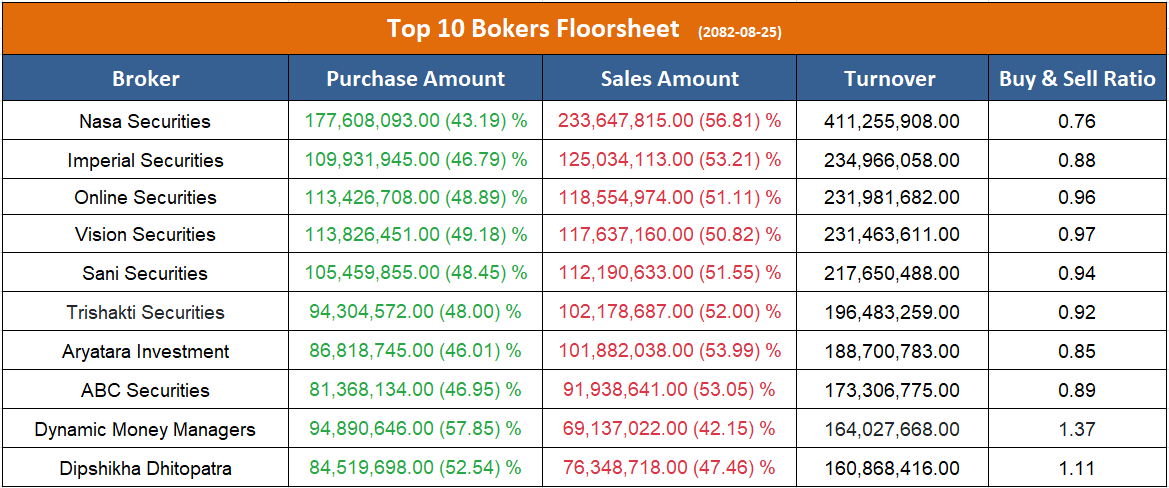Click the ABC Securities broker name
Viewport: 1169px width, 488px height.
(x=145, y=391)
